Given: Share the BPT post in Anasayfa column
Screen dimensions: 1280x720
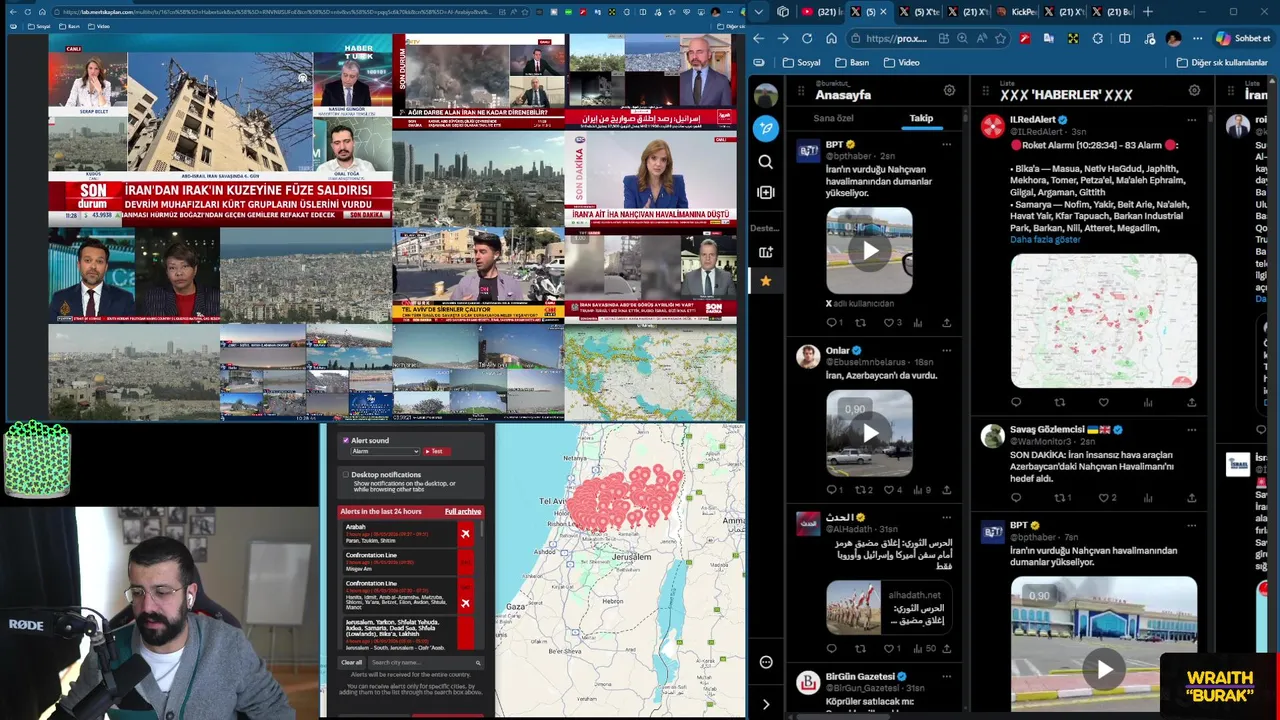Looking at the screenshot, I should [946, 323].
